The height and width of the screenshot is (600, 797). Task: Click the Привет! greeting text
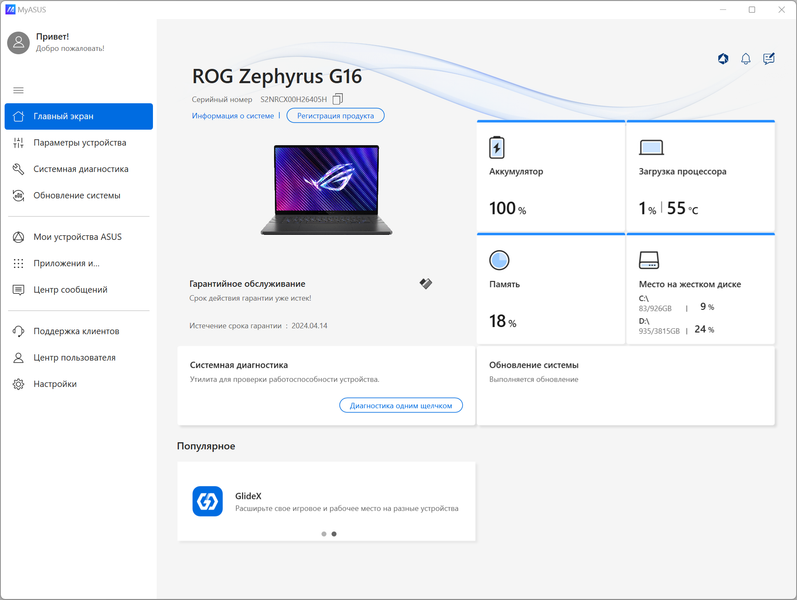(52, 37)
